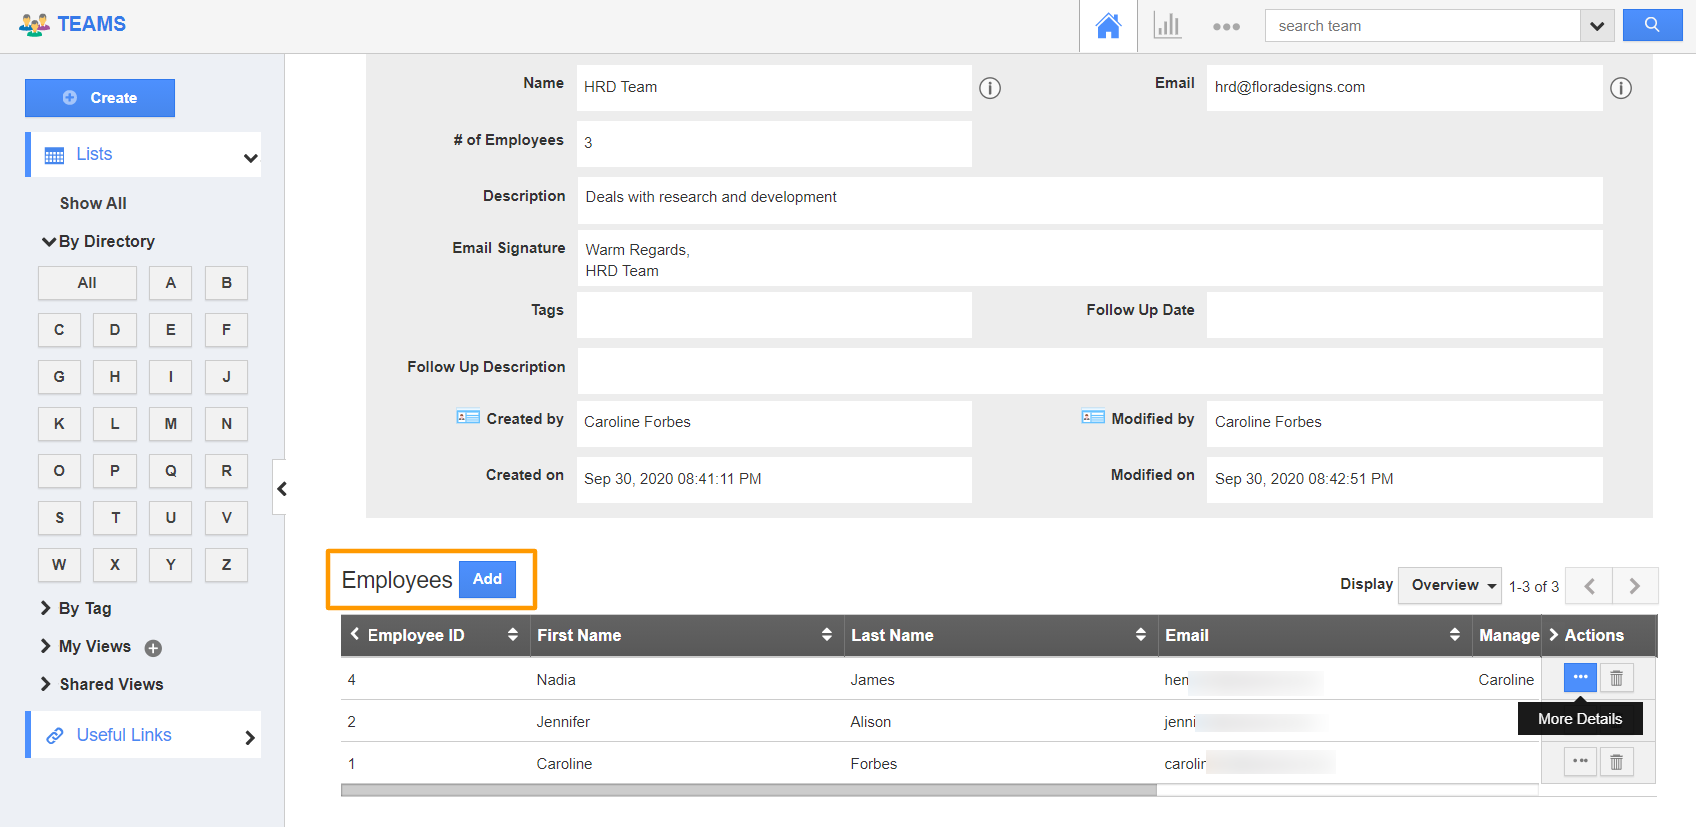Filter directory by letter Q

click(x=171, y=471)
